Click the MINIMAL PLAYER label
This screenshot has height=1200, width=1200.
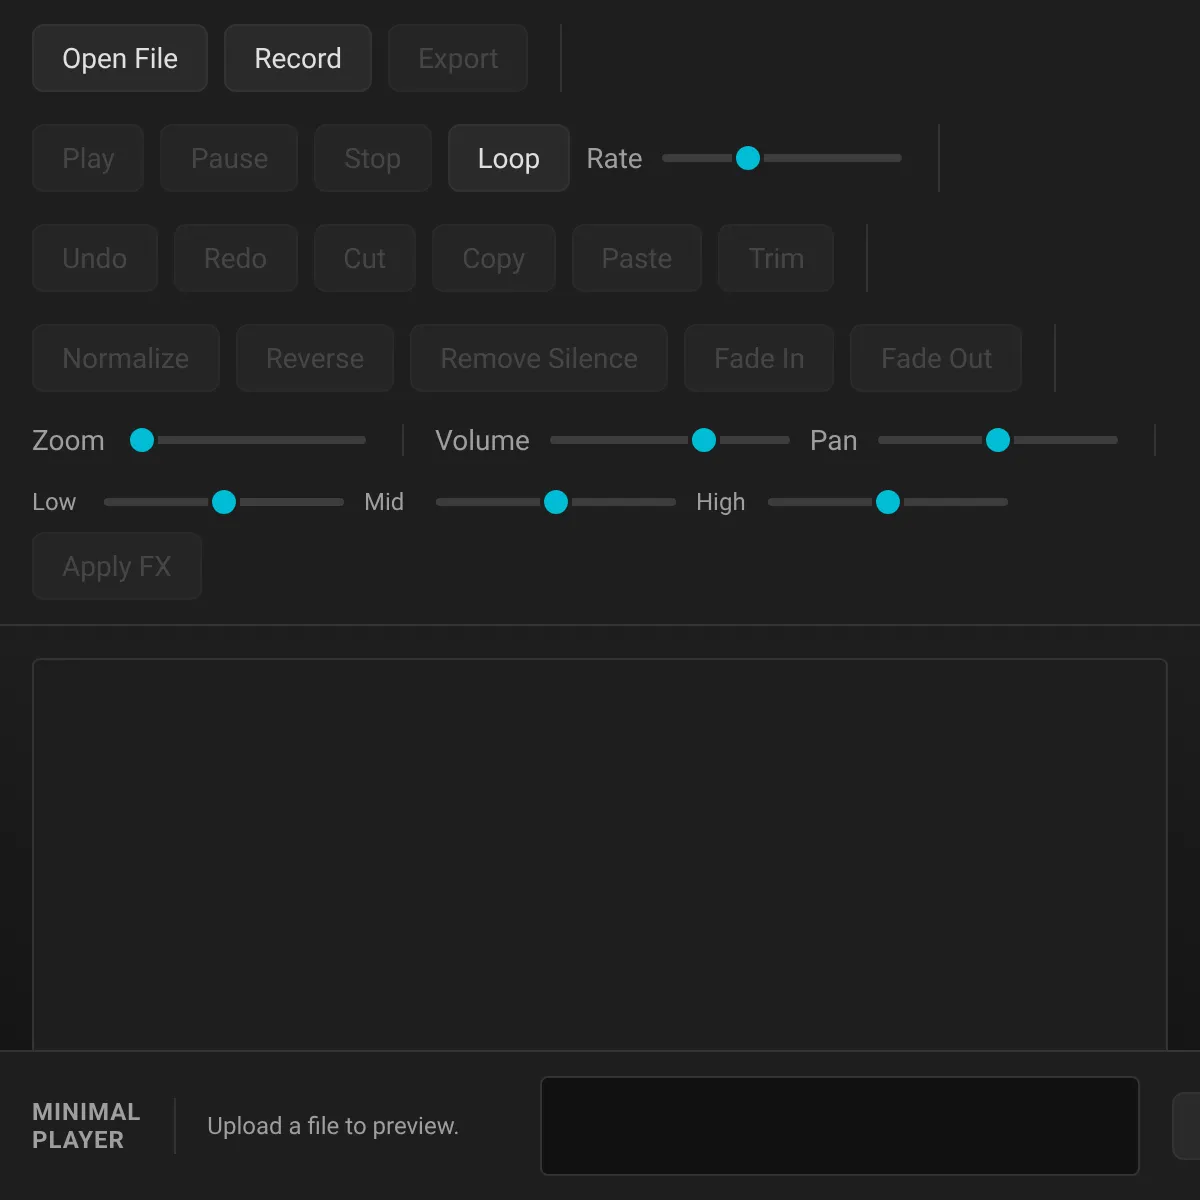pos(86,1126)
